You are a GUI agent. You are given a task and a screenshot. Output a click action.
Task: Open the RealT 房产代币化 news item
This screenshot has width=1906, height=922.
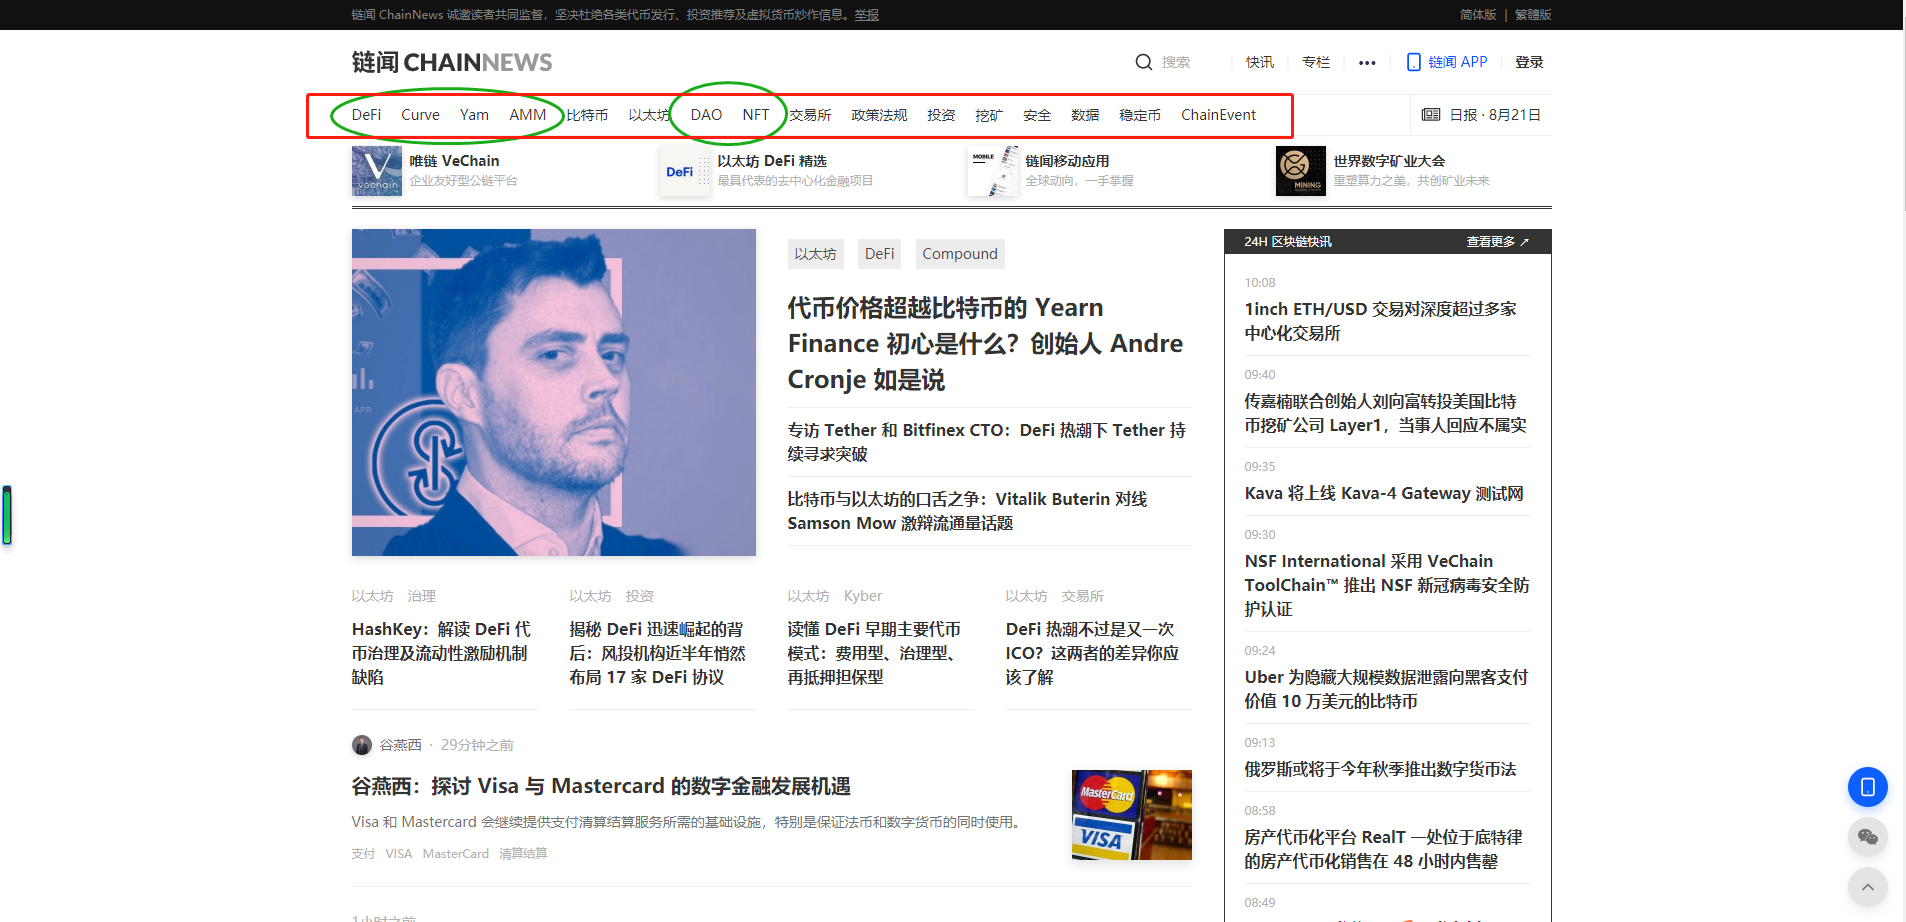pyautogui.click(x=1384, y=849)
